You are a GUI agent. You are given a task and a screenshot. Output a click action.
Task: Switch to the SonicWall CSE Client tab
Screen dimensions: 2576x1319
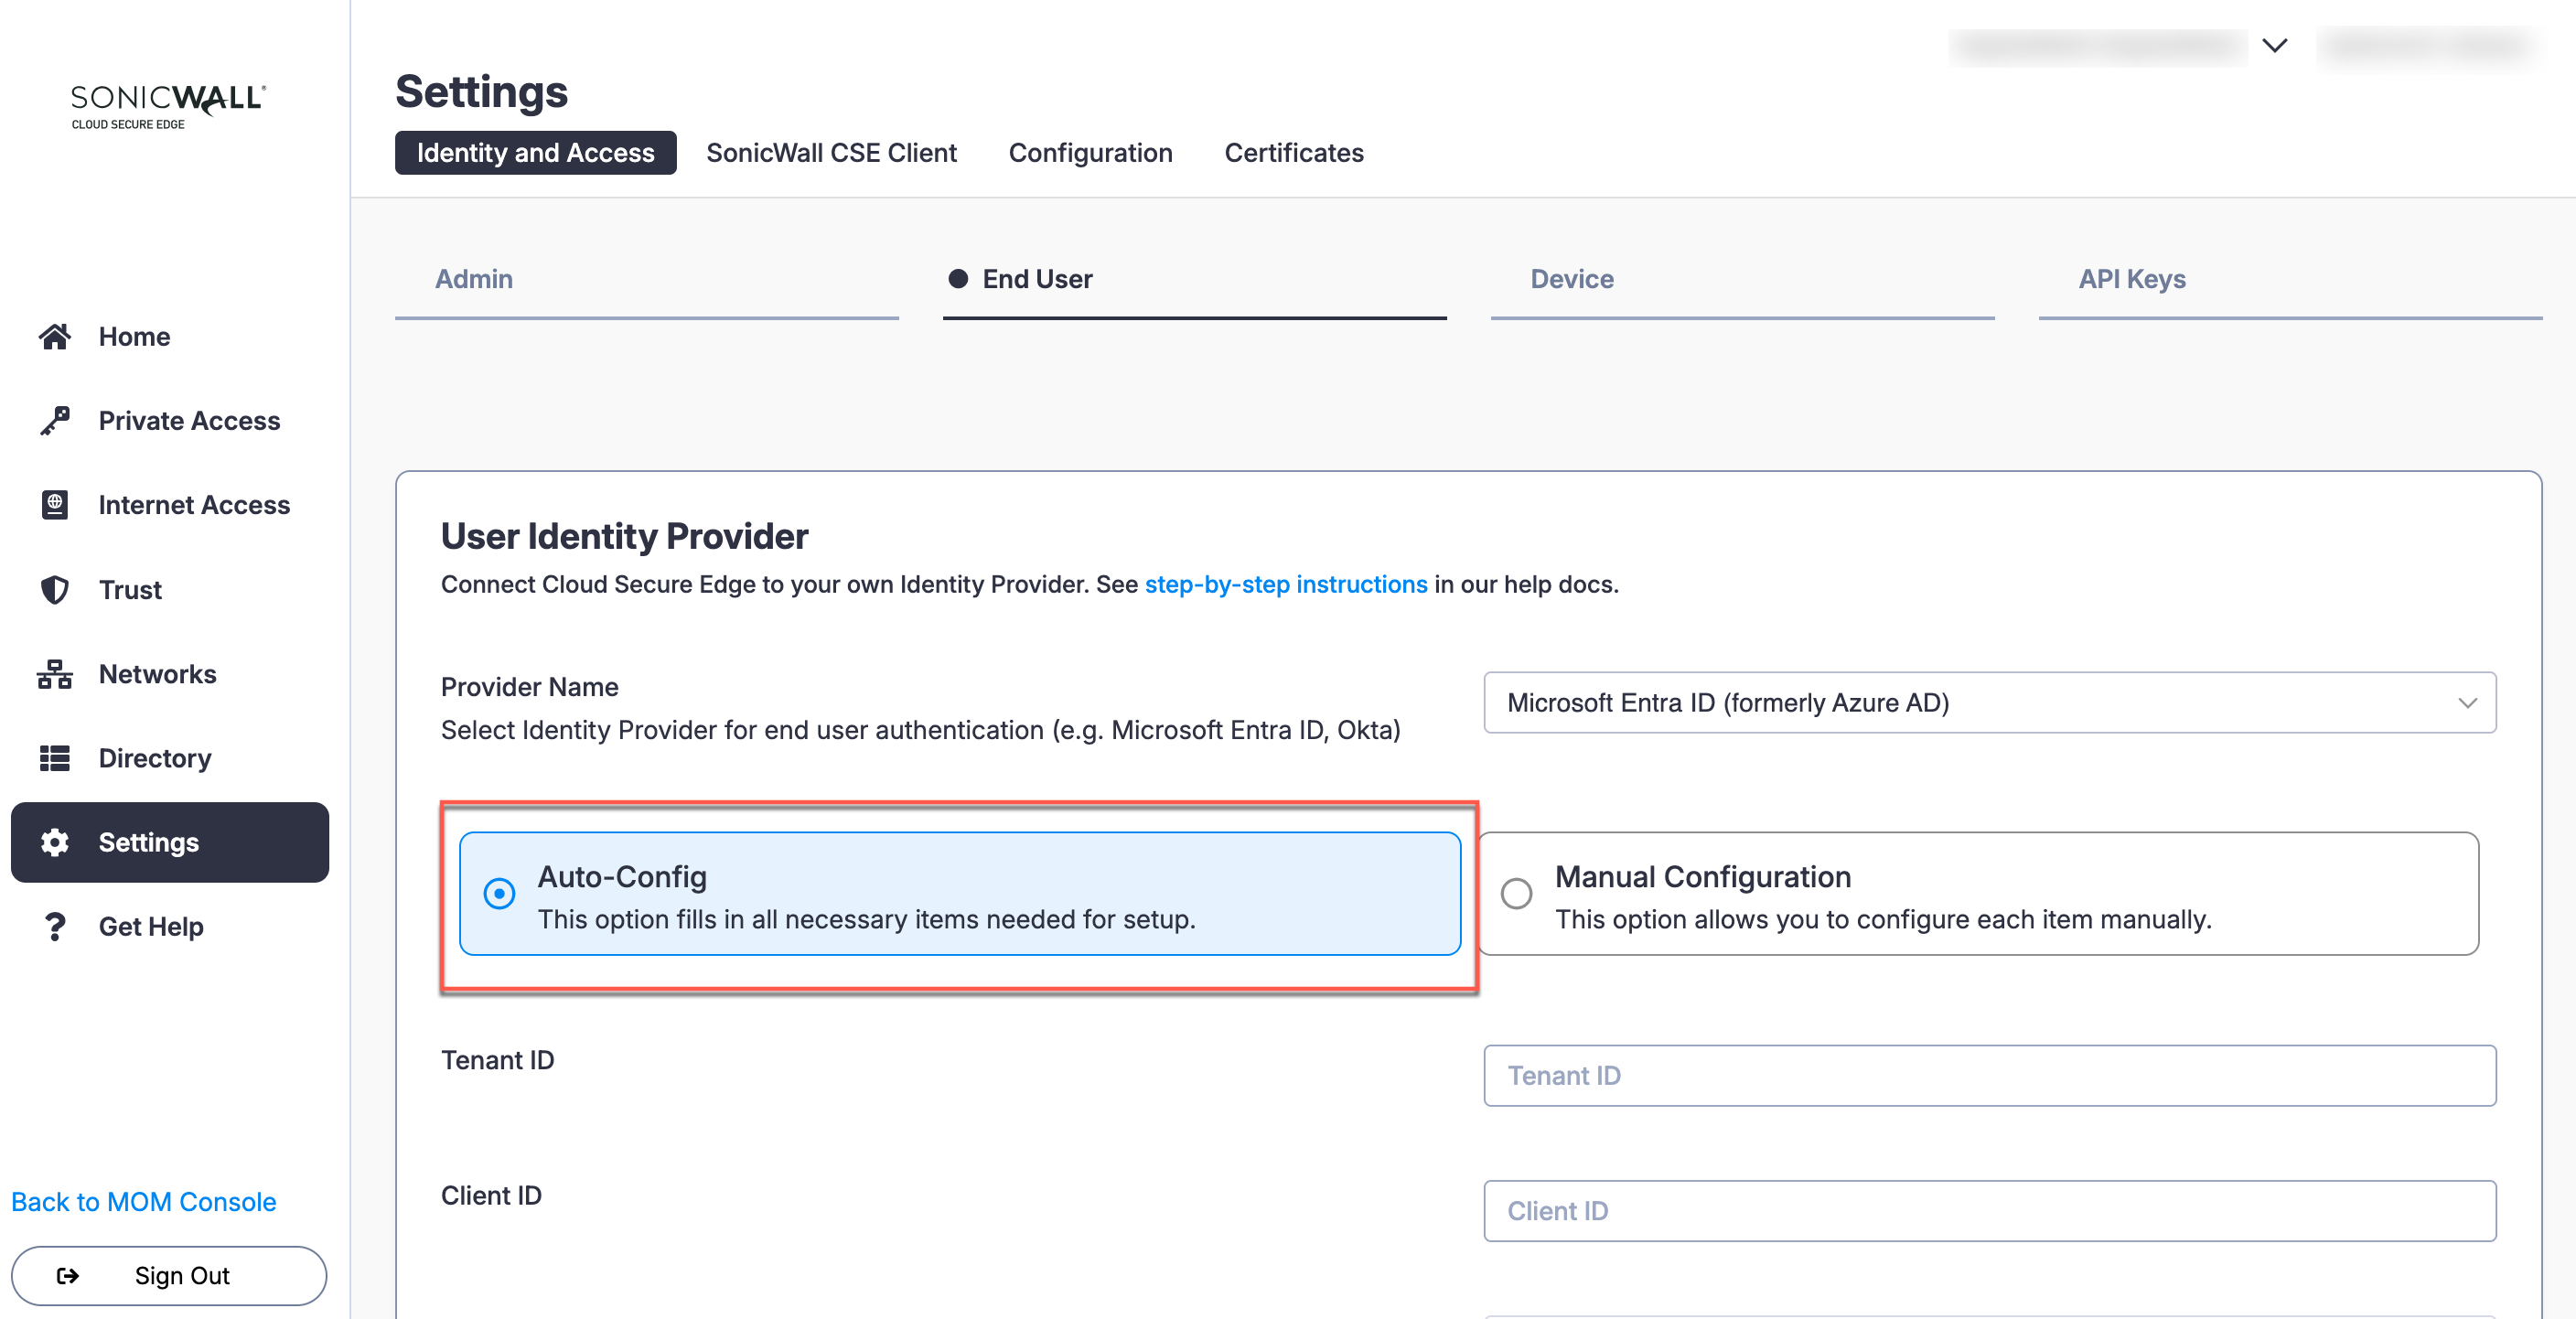(831, 153)
